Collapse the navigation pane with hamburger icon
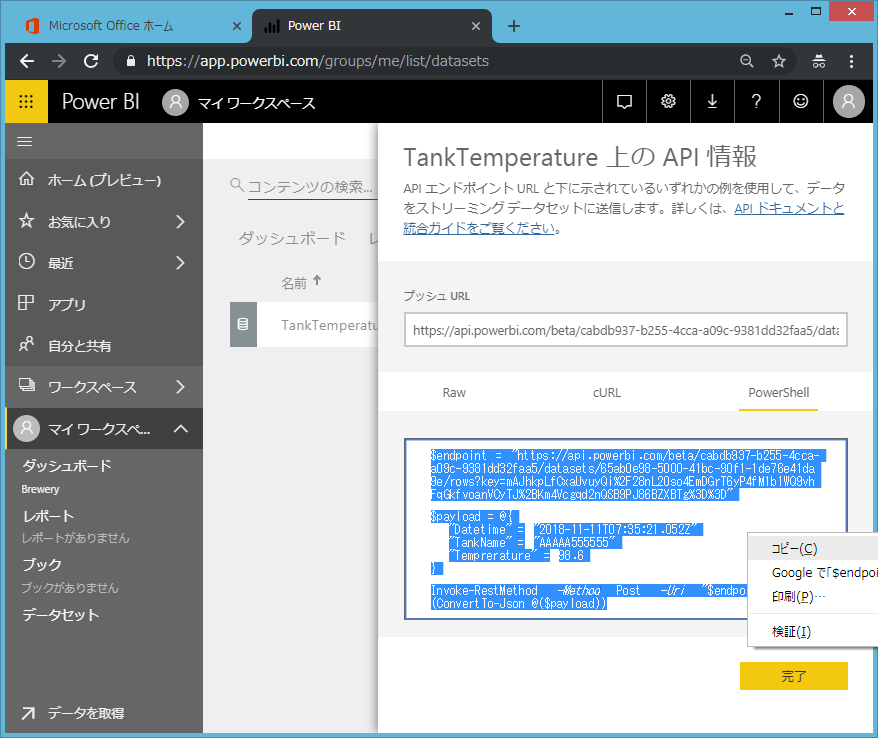The image size is (878, 738). 25,142
